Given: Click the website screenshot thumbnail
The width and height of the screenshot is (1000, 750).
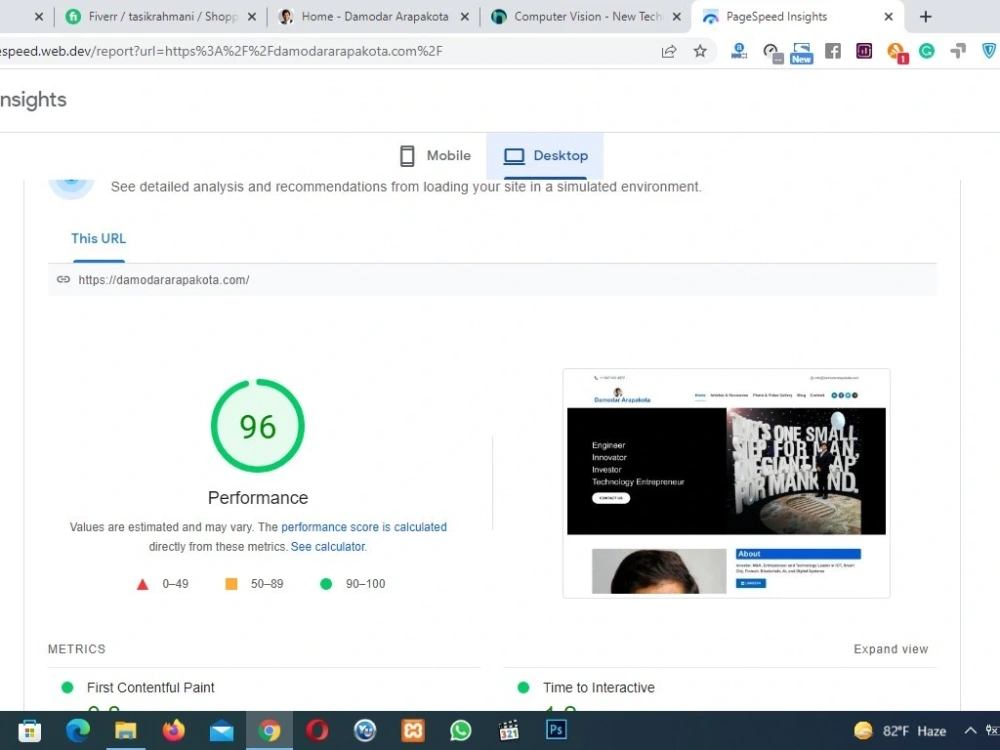Looking at the screenshot, I should point(726,483).
